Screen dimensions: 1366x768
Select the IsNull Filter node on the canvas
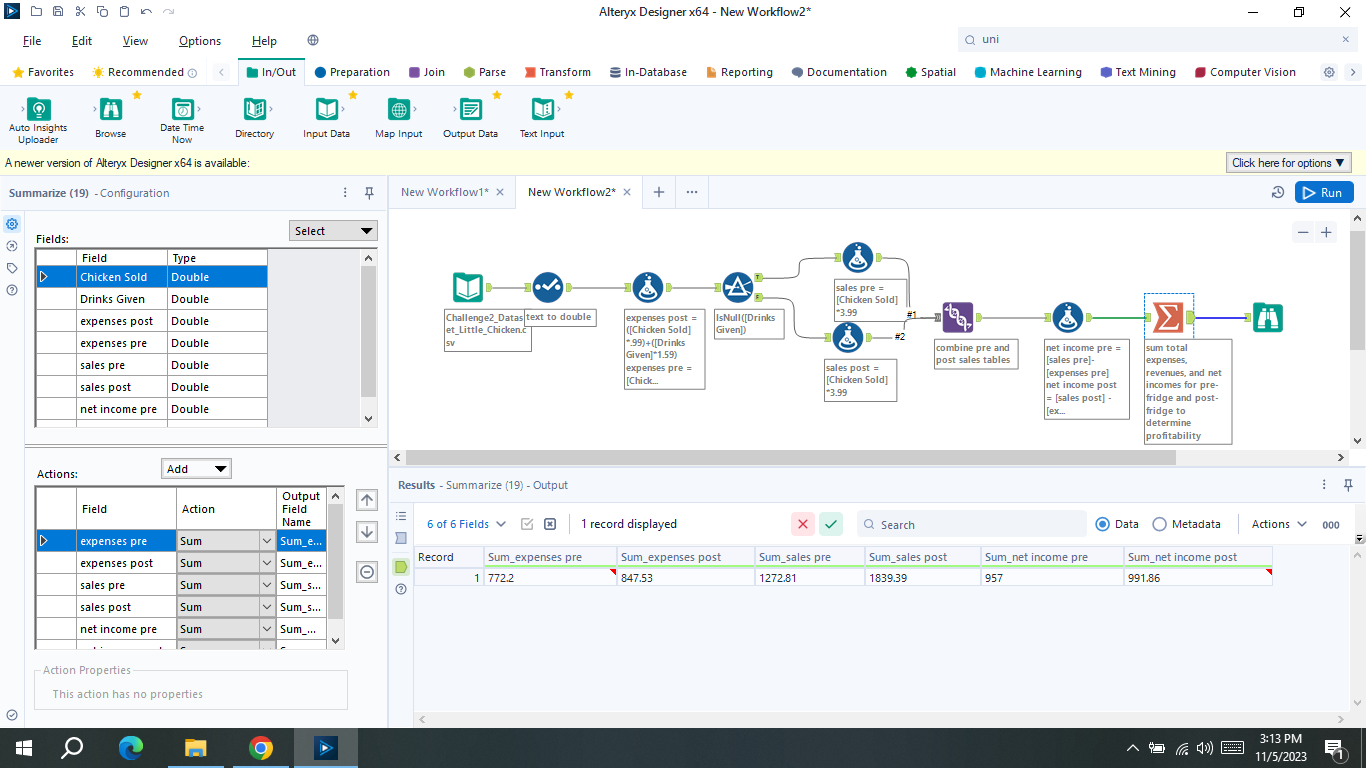coord(737,288)
